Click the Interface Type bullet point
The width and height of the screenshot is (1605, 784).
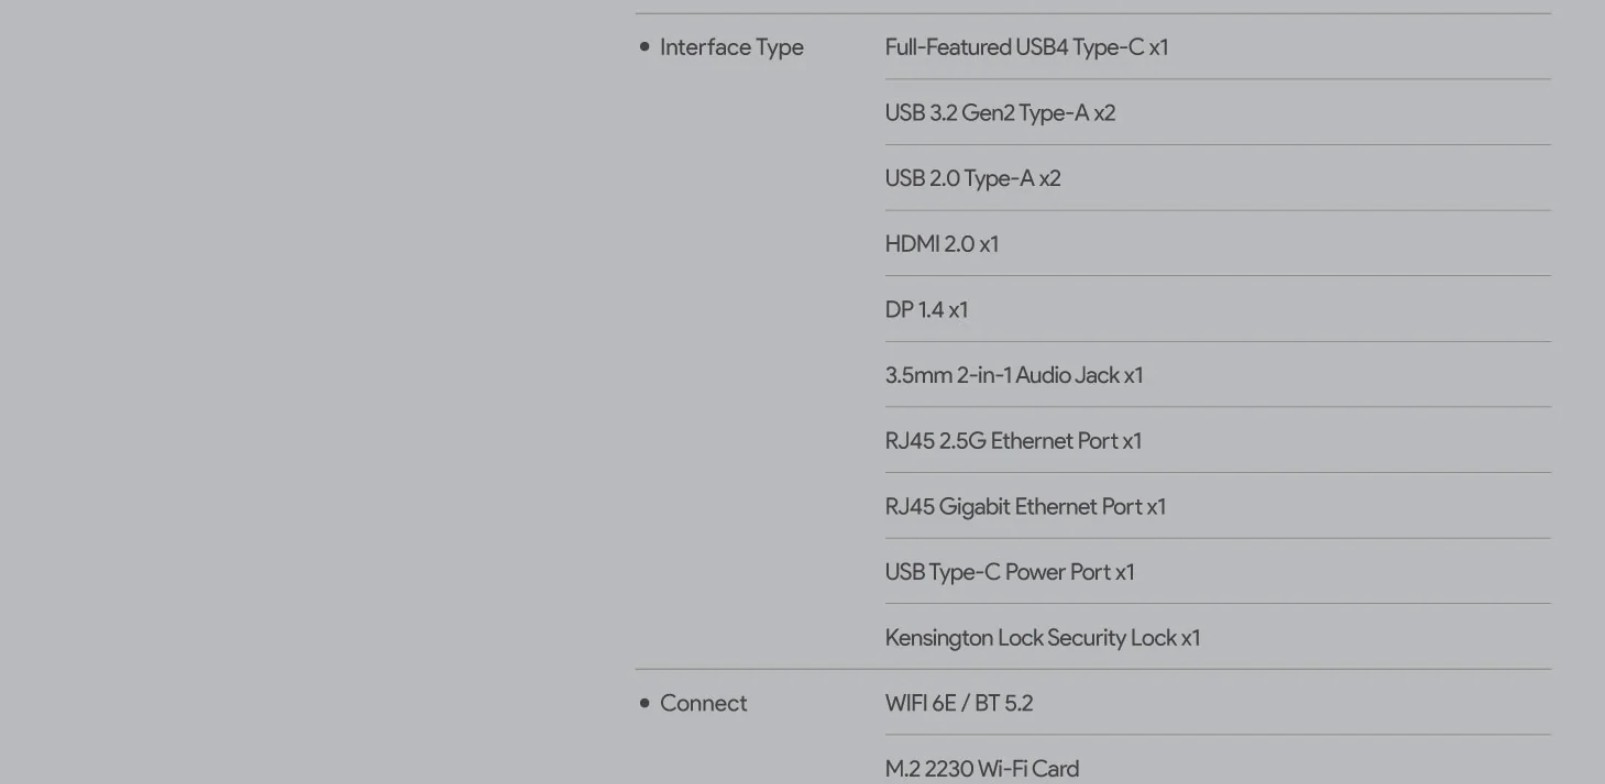(x=644, y=47)
